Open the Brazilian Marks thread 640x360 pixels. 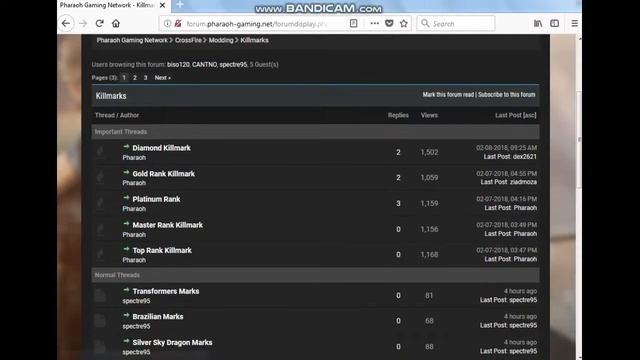tap(158, 316)
